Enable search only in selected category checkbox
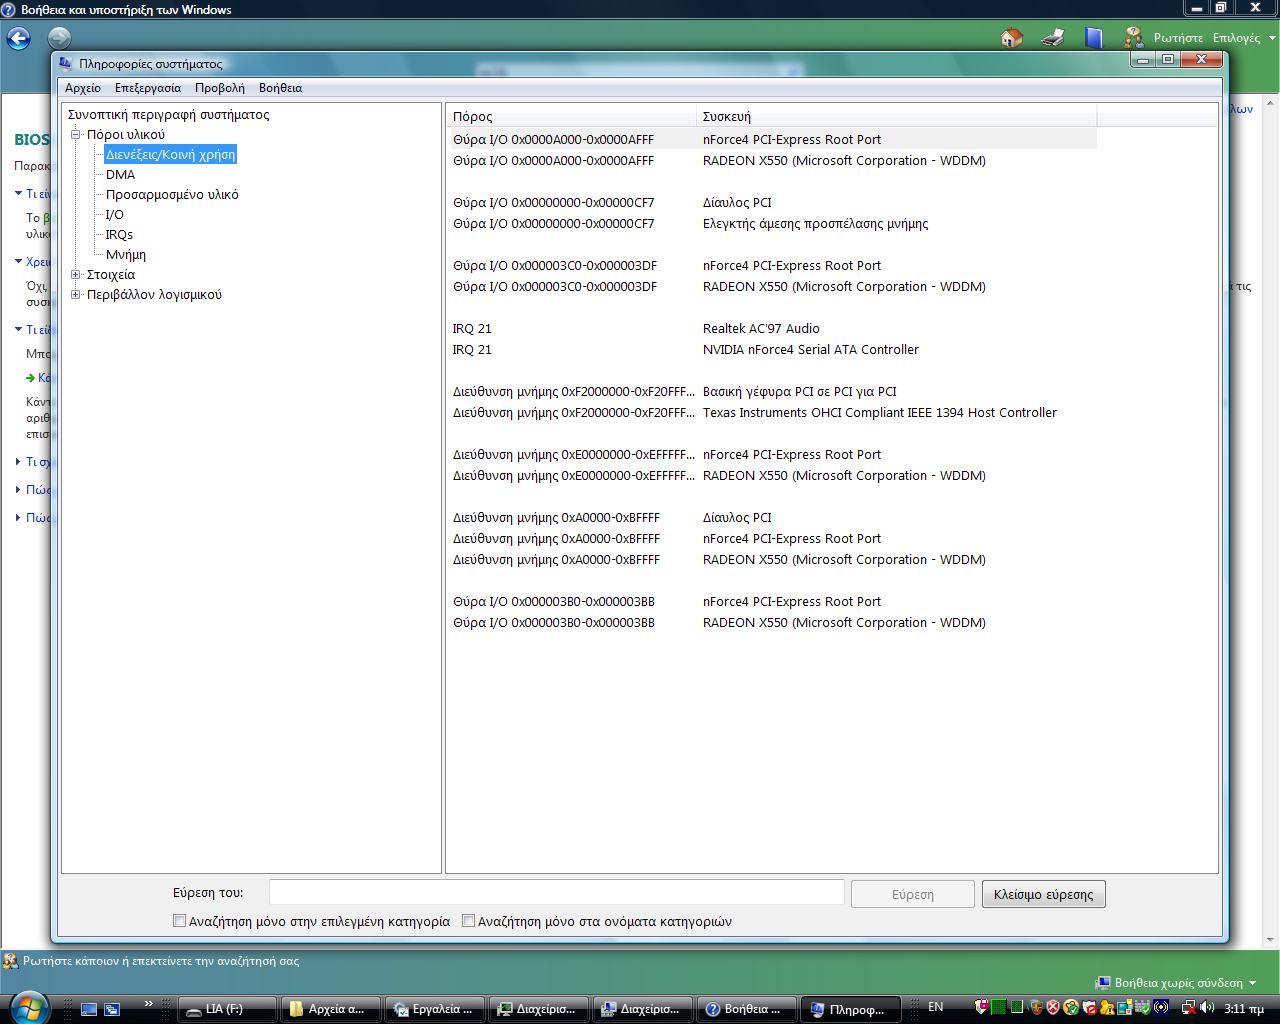The height and width of the screenshot is (1024, 1280). pyautogui.click(x=180, y=921)
